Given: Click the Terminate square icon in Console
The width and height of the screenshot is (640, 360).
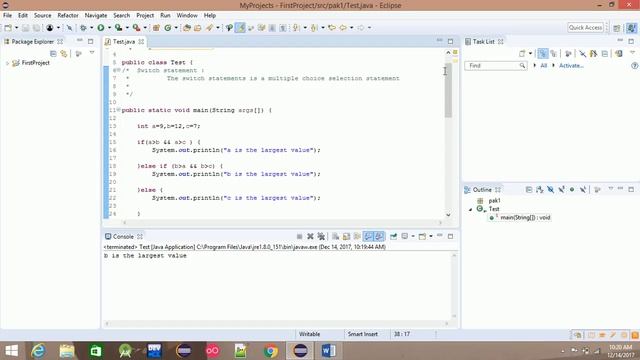Looking at the screenshot, I should 299,236.
